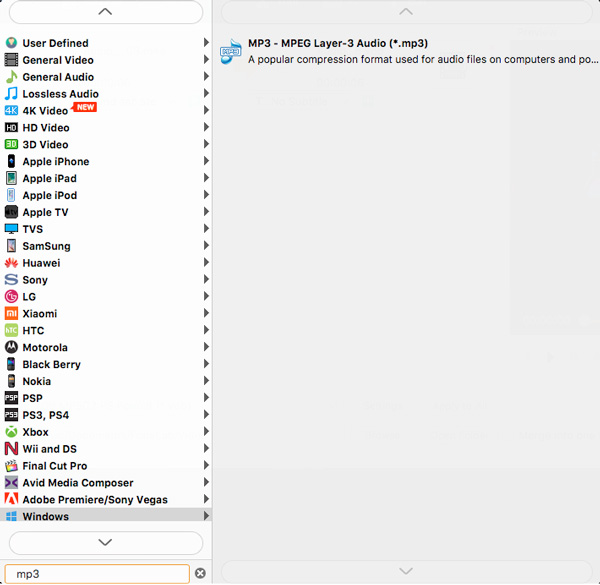
Task: Click the mp3 search input field
Action: (x=97, y=574)
